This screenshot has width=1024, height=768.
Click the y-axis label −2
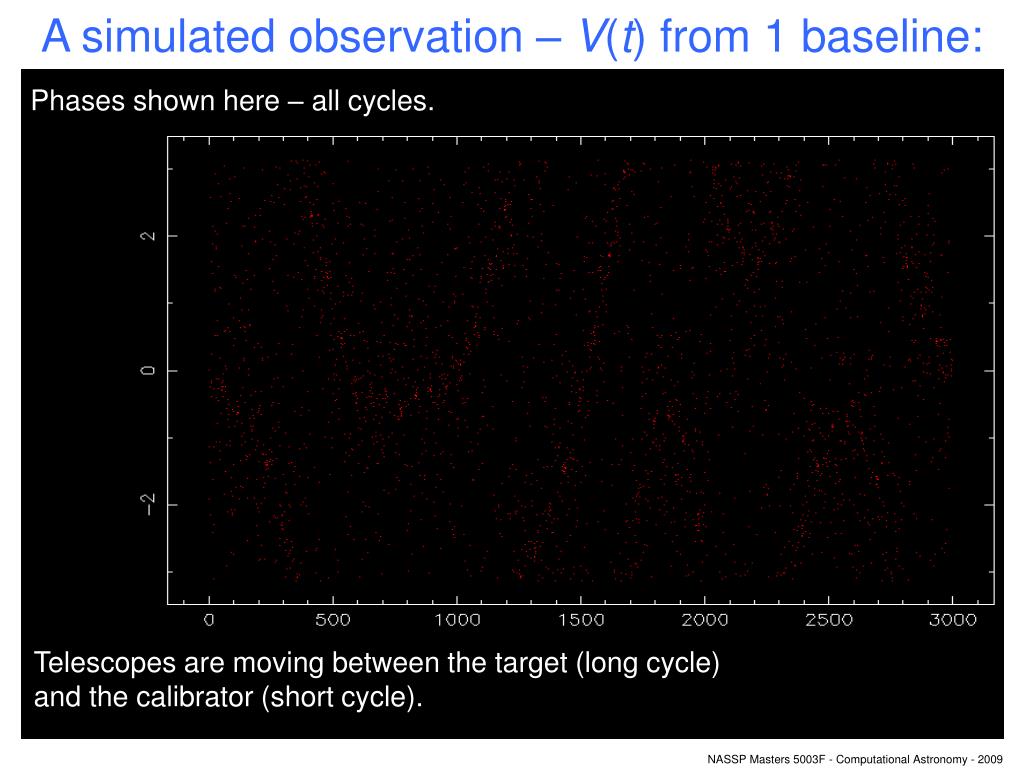[x=149, y=504]
